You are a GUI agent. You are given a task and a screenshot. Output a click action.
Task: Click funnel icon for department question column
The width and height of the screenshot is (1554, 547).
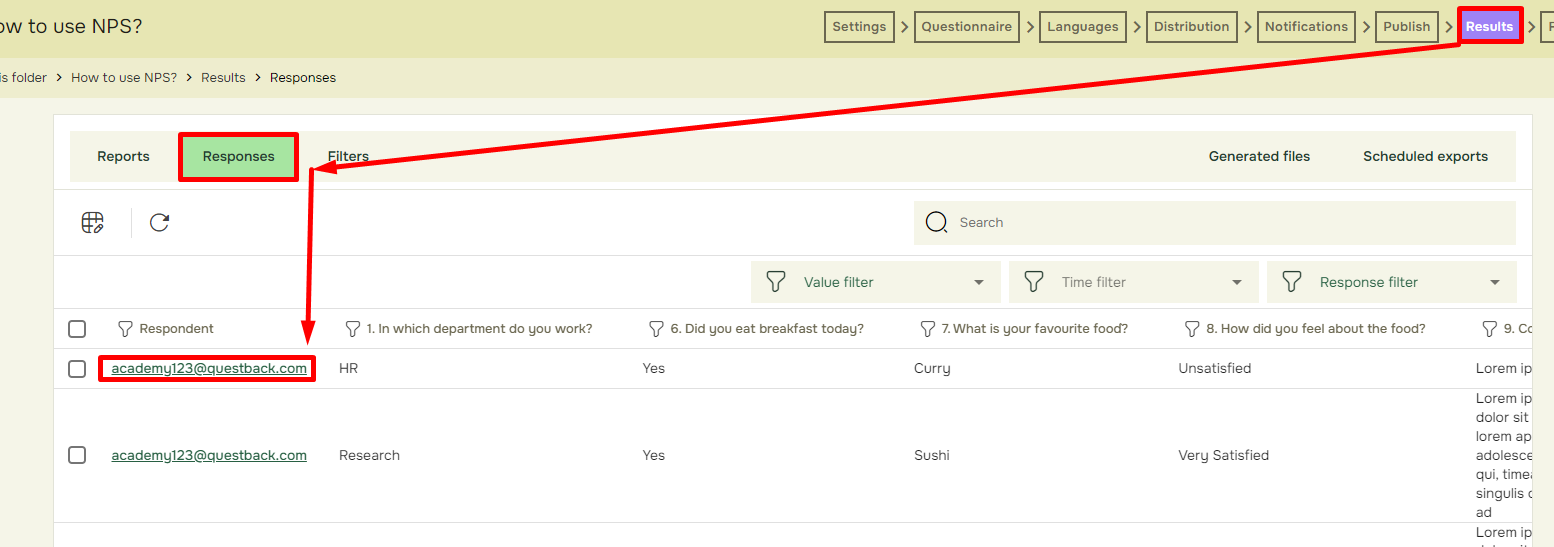pyautogui.click(x=352, y=329)
